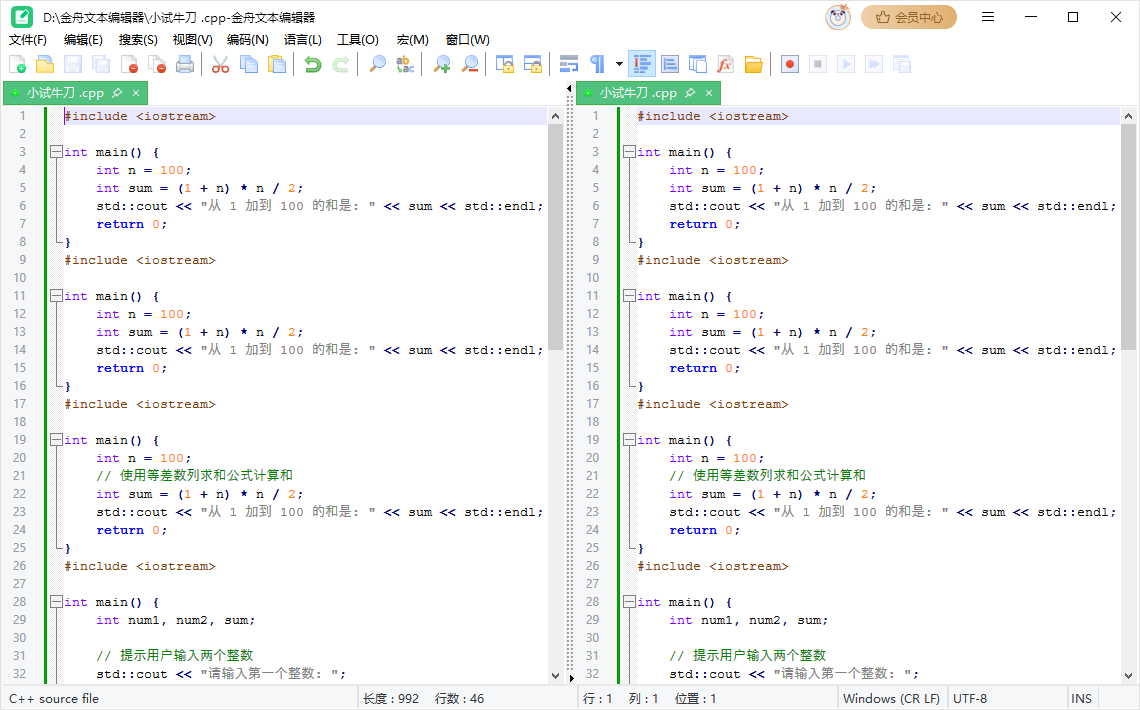The image size is (1140, 710).
Task: Open folder as workspace toolbar icon
Action: [754, 65]
